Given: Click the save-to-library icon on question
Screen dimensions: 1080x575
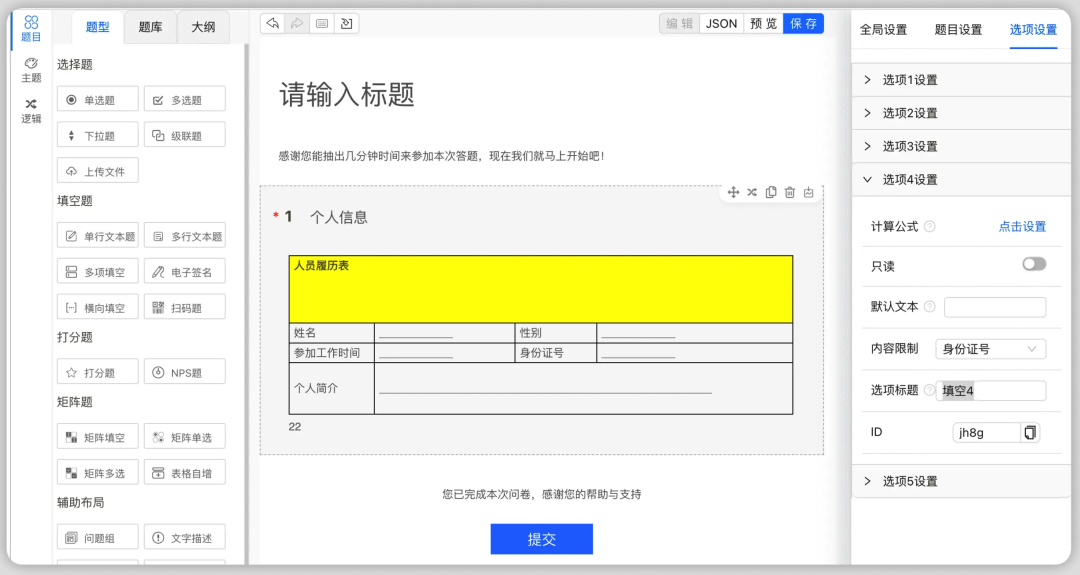Looking at the screenshot, I should click(809, 192).
